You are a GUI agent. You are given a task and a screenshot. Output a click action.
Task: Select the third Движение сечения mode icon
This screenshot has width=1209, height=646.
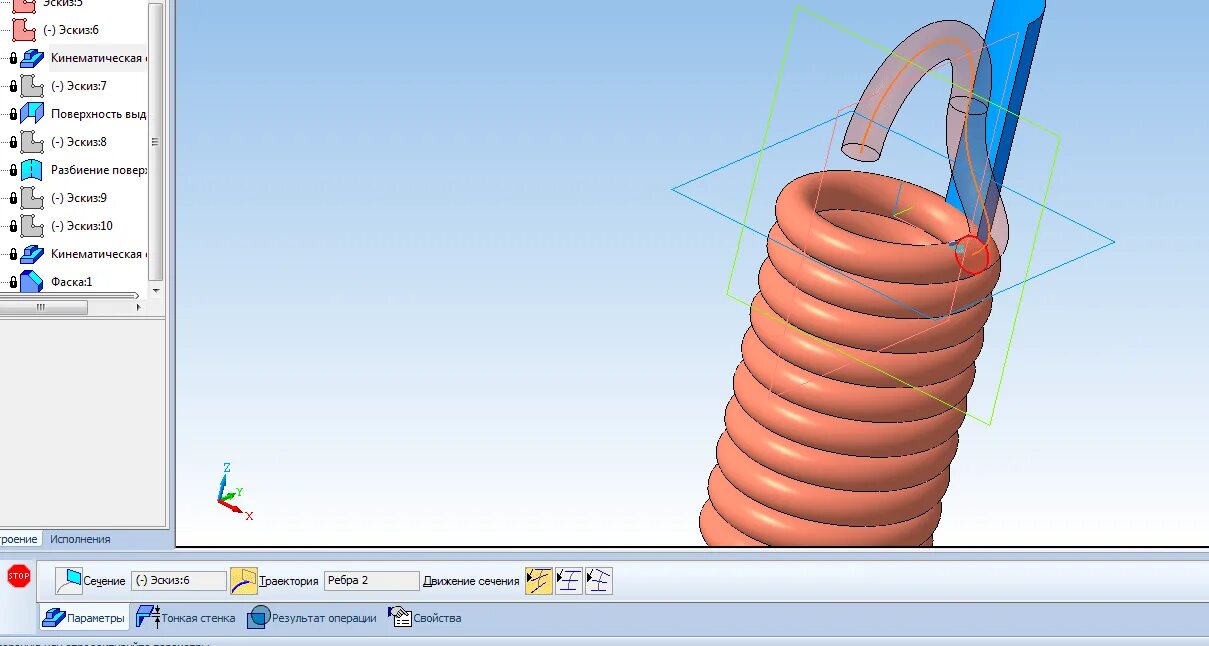(599, 581)
